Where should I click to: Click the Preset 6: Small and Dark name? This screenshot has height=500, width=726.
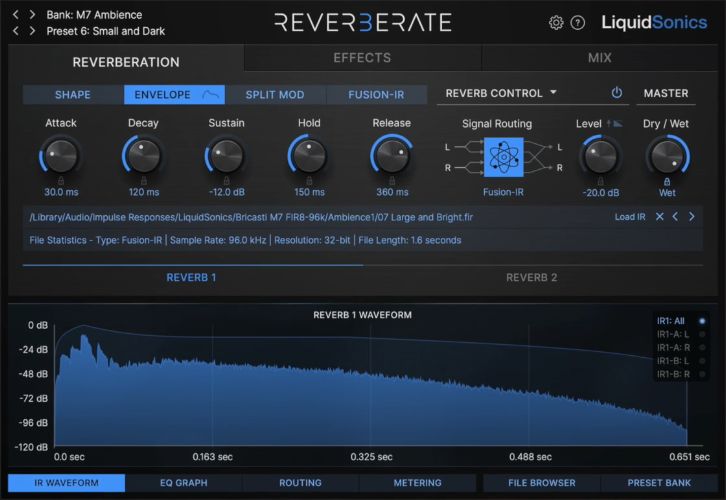coord(106,31)
